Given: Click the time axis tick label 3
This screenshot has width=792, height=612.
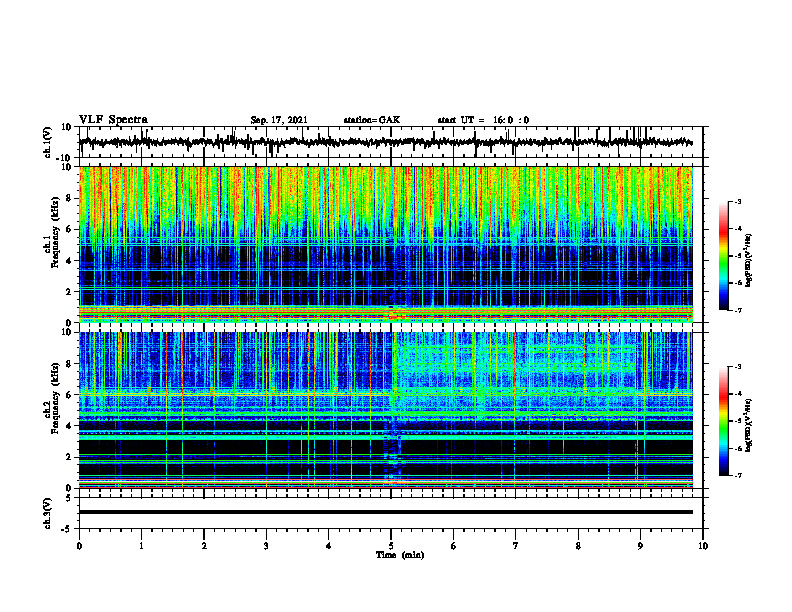Looking at the screenshot, I should click(x=266, y=546).
